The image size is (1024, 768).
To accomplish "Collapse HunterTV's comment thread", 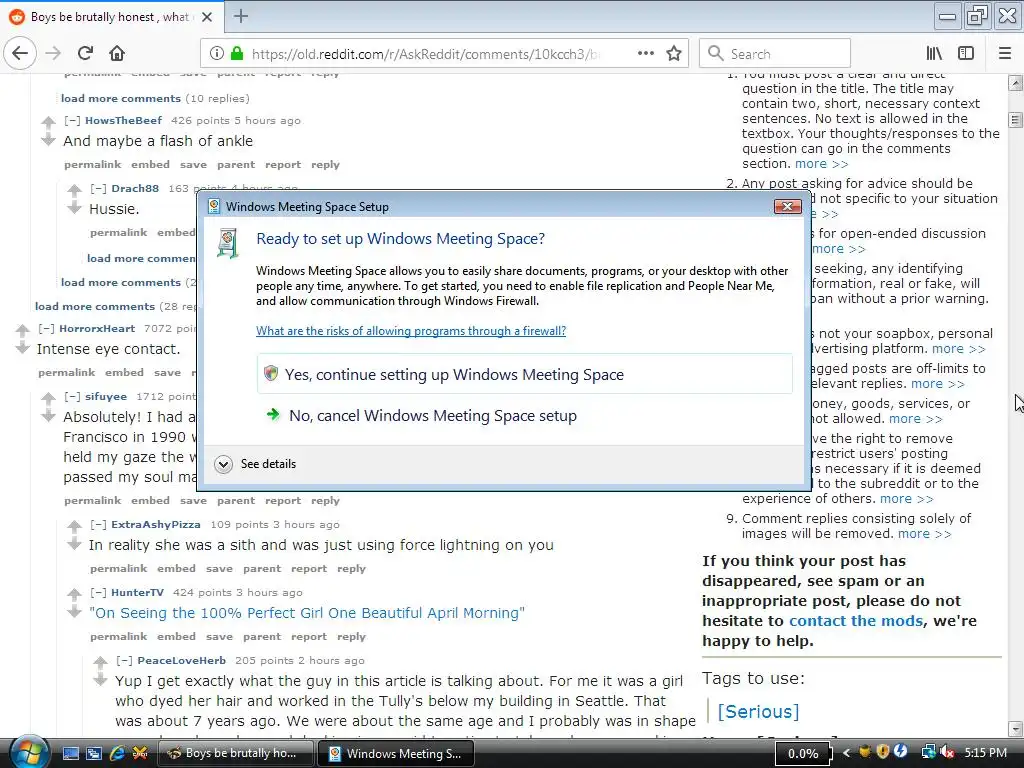I will pyautogui.click(x=98, y=592).
